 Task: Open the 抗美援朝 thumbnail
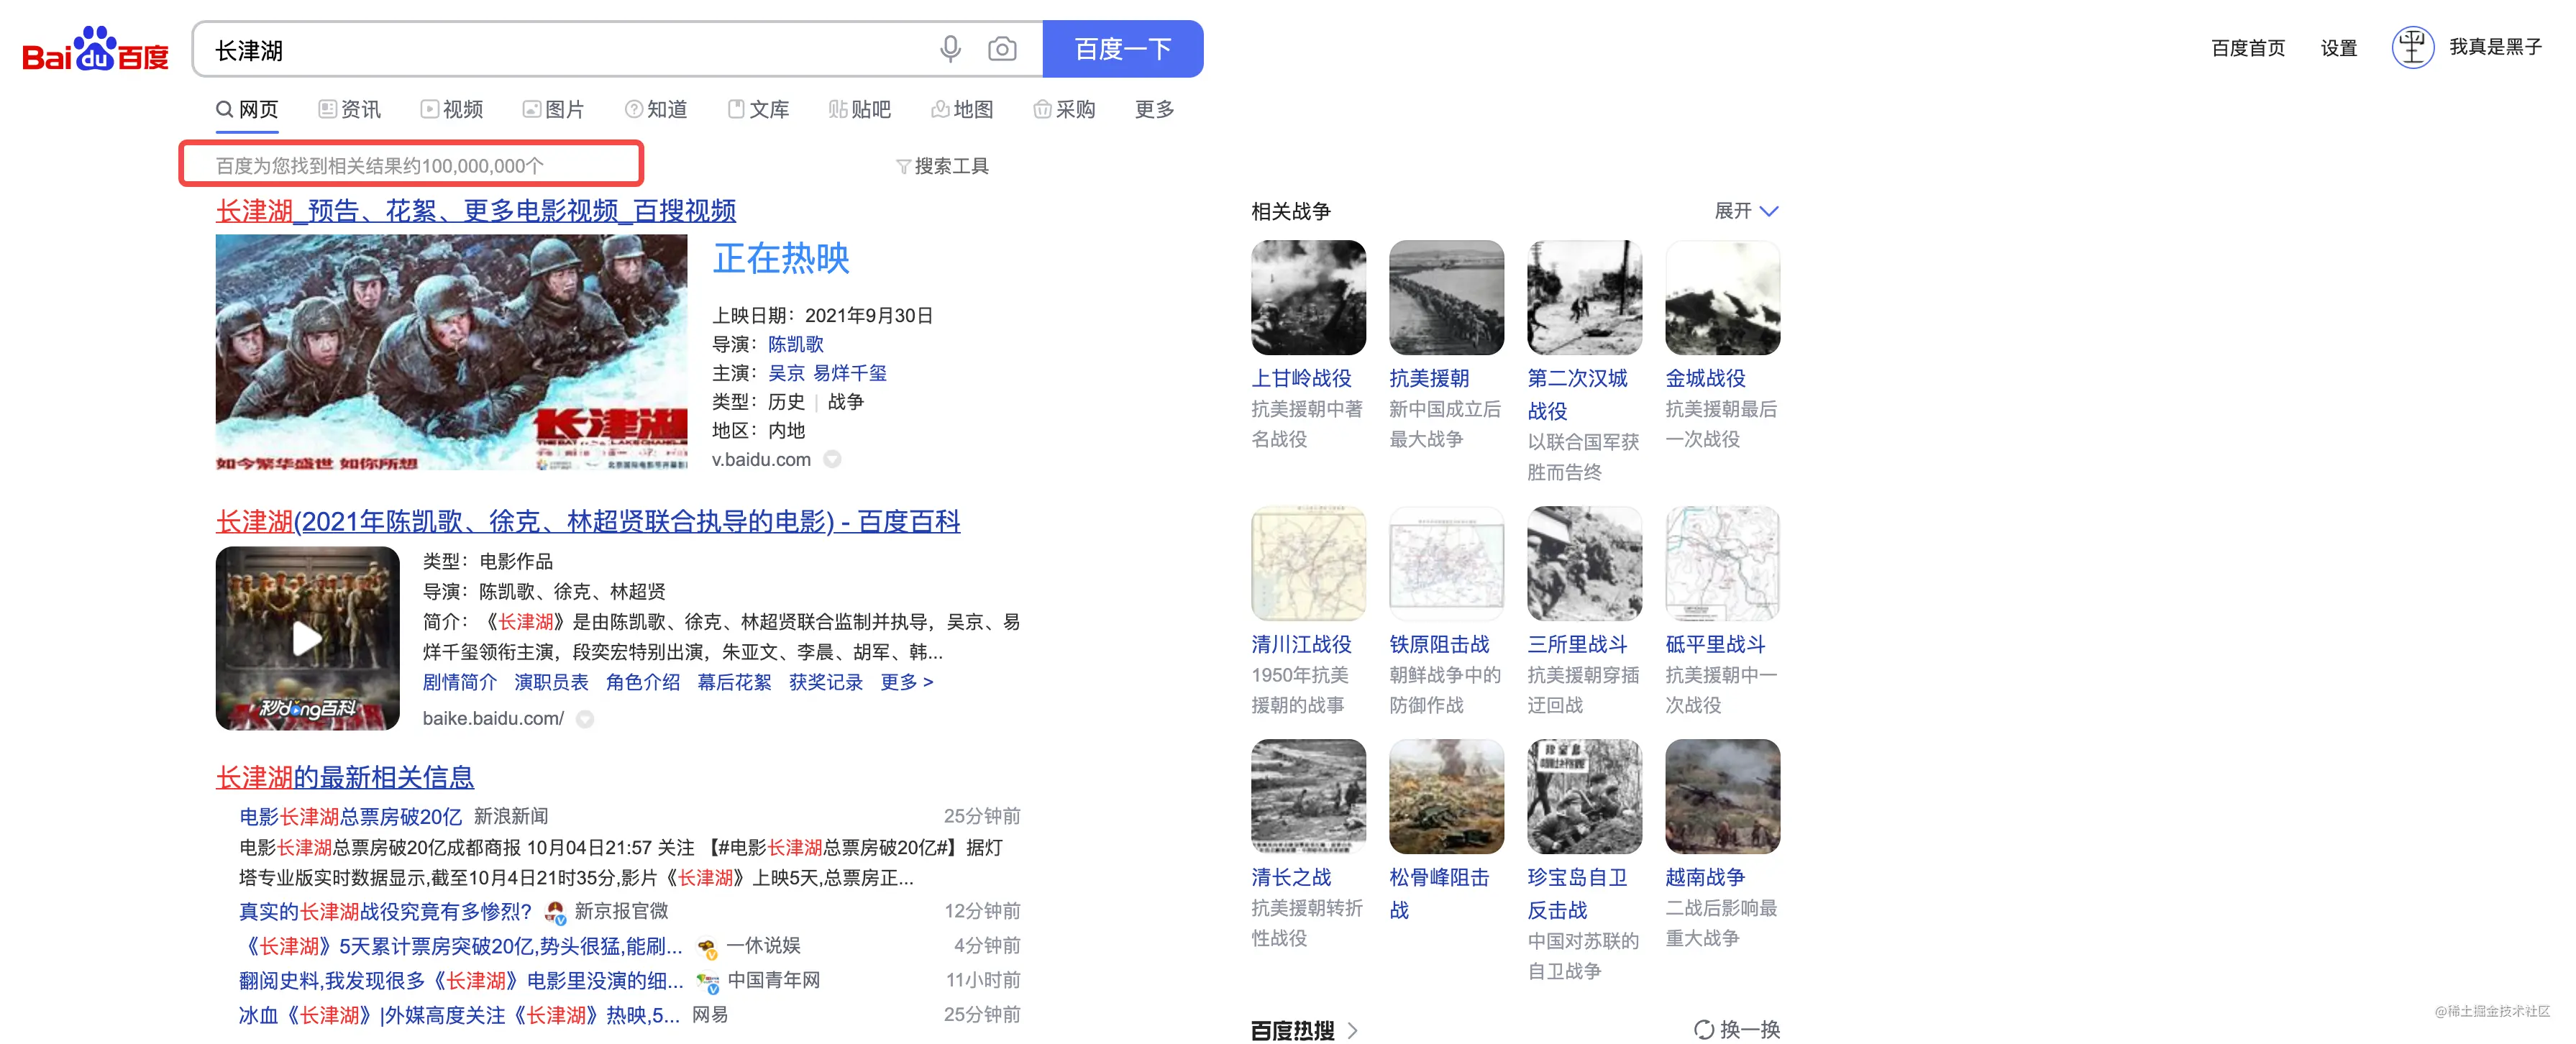tap(1446, 297)
